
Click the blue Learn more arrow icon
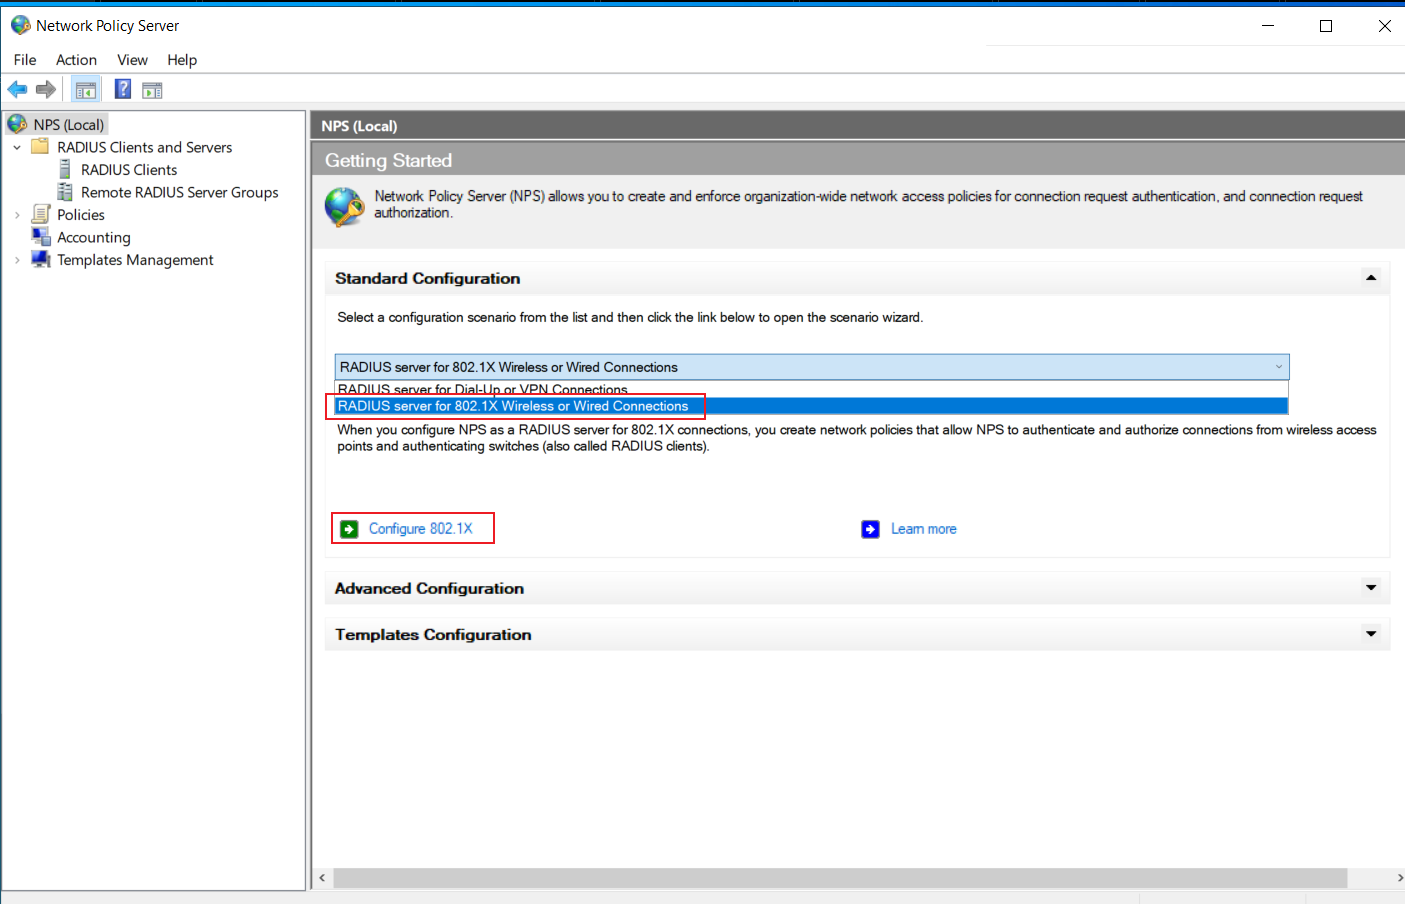pyautogui.click(x=871, y=529)
